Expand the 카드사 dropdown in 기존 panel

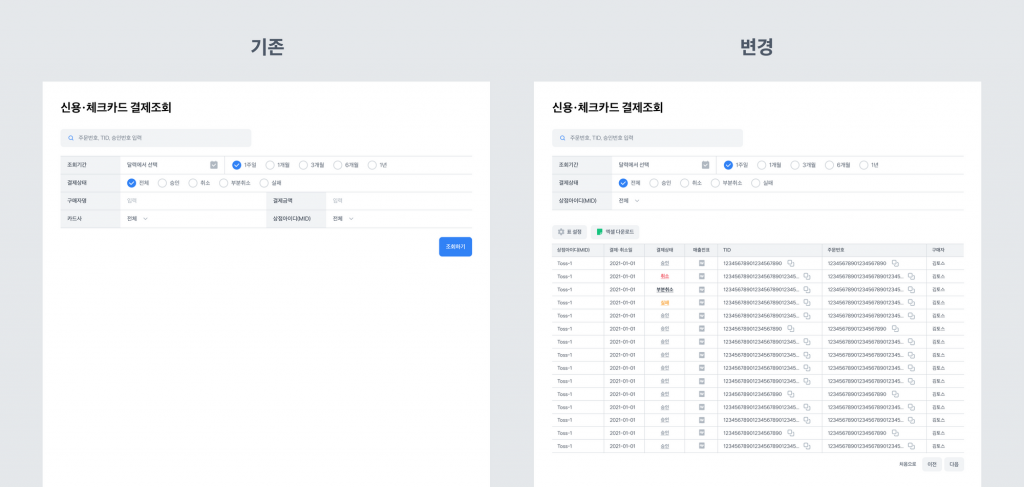[x=138, y=219]
